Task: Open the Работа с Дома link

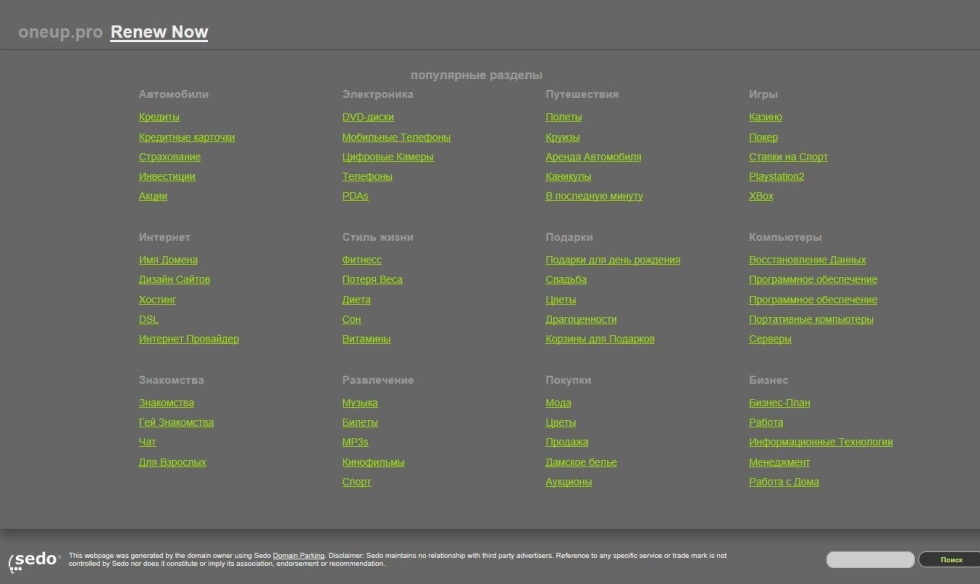Action: click(783, 482)
